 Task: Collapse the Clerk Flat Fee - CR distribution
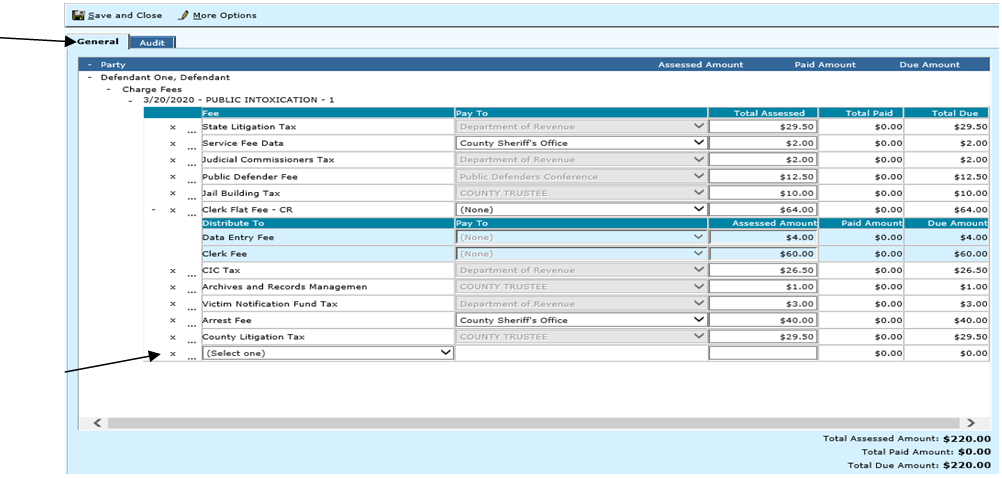point(153,210)
